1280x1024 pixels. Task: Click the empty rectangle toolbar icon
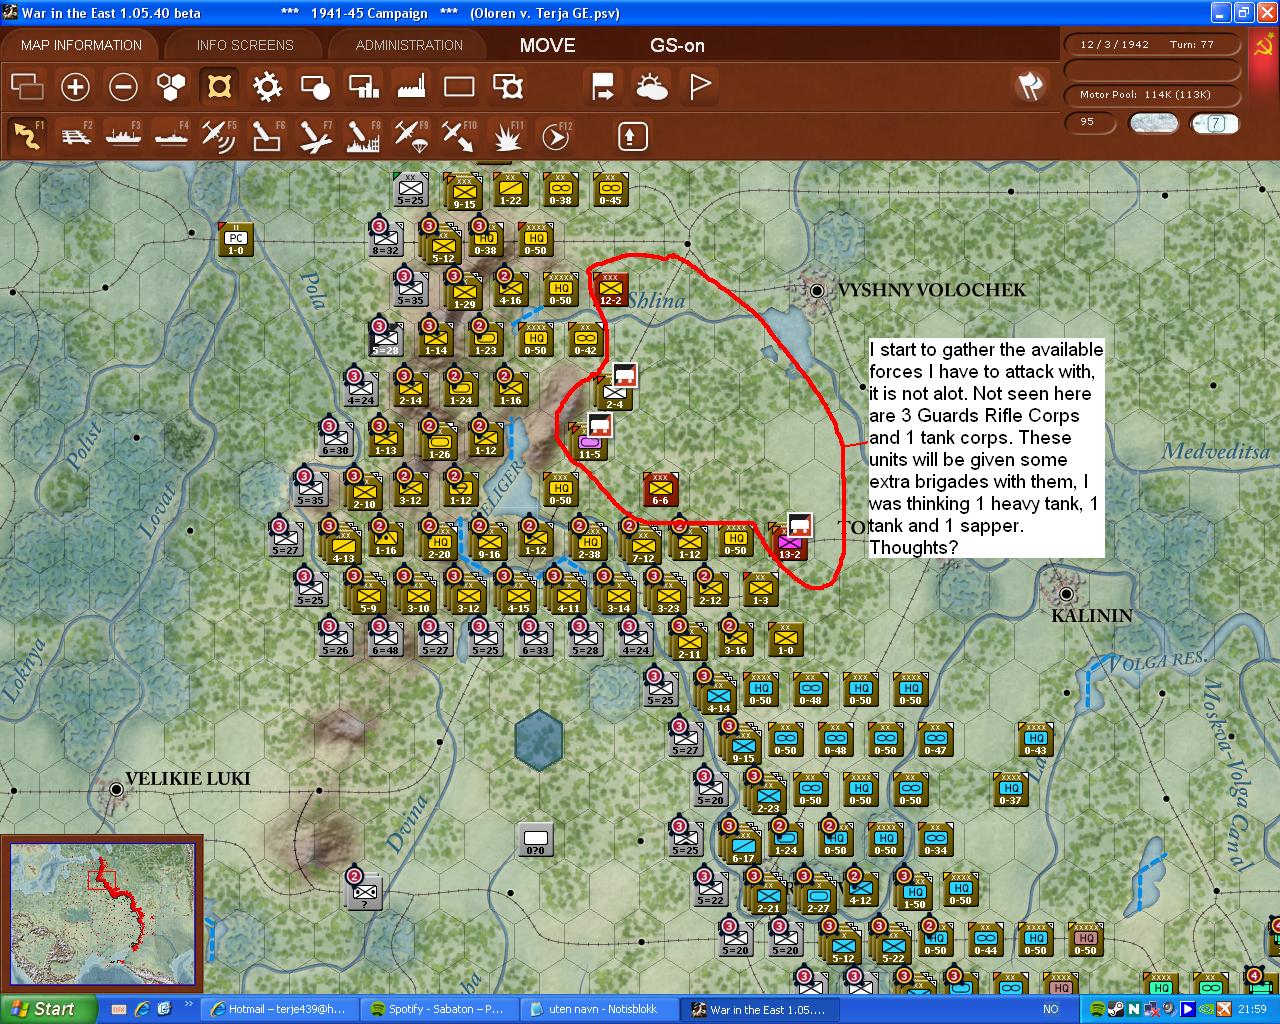pyautogui.click(x=459, y=87)
